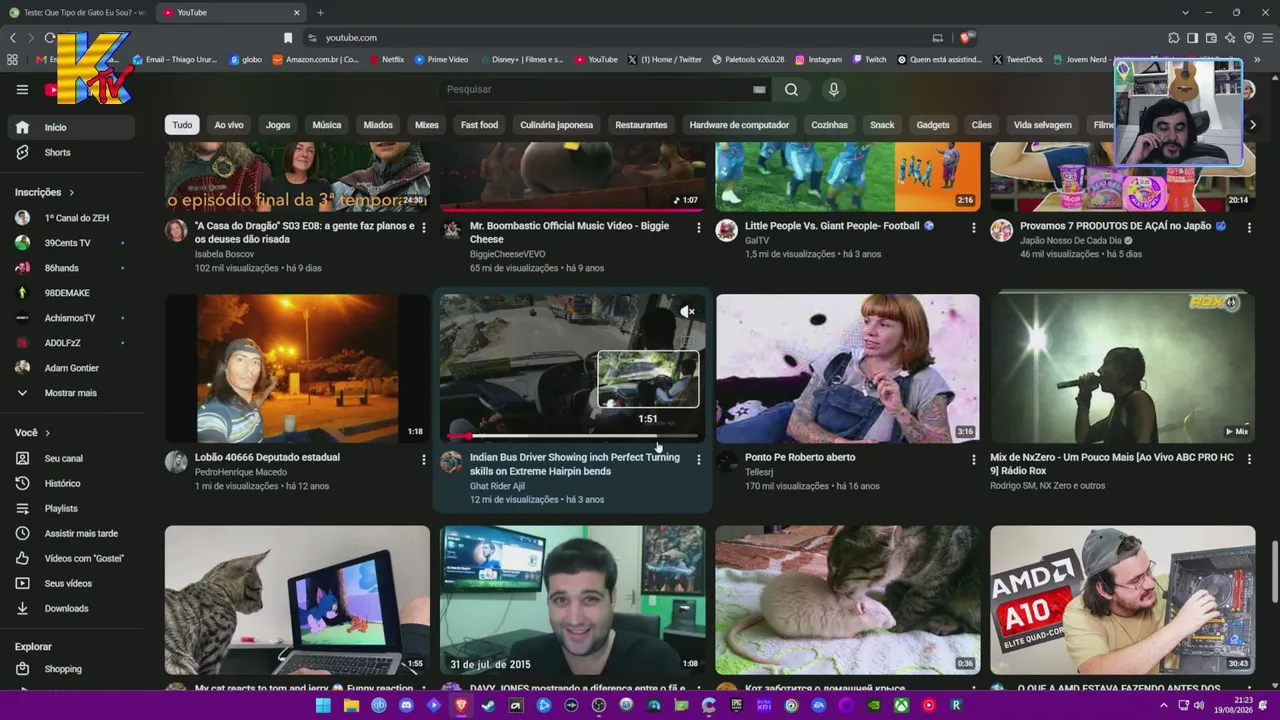
Task: Expand the Inscrições section chevron
Action: pyautogui.click(x=71, y=192)
